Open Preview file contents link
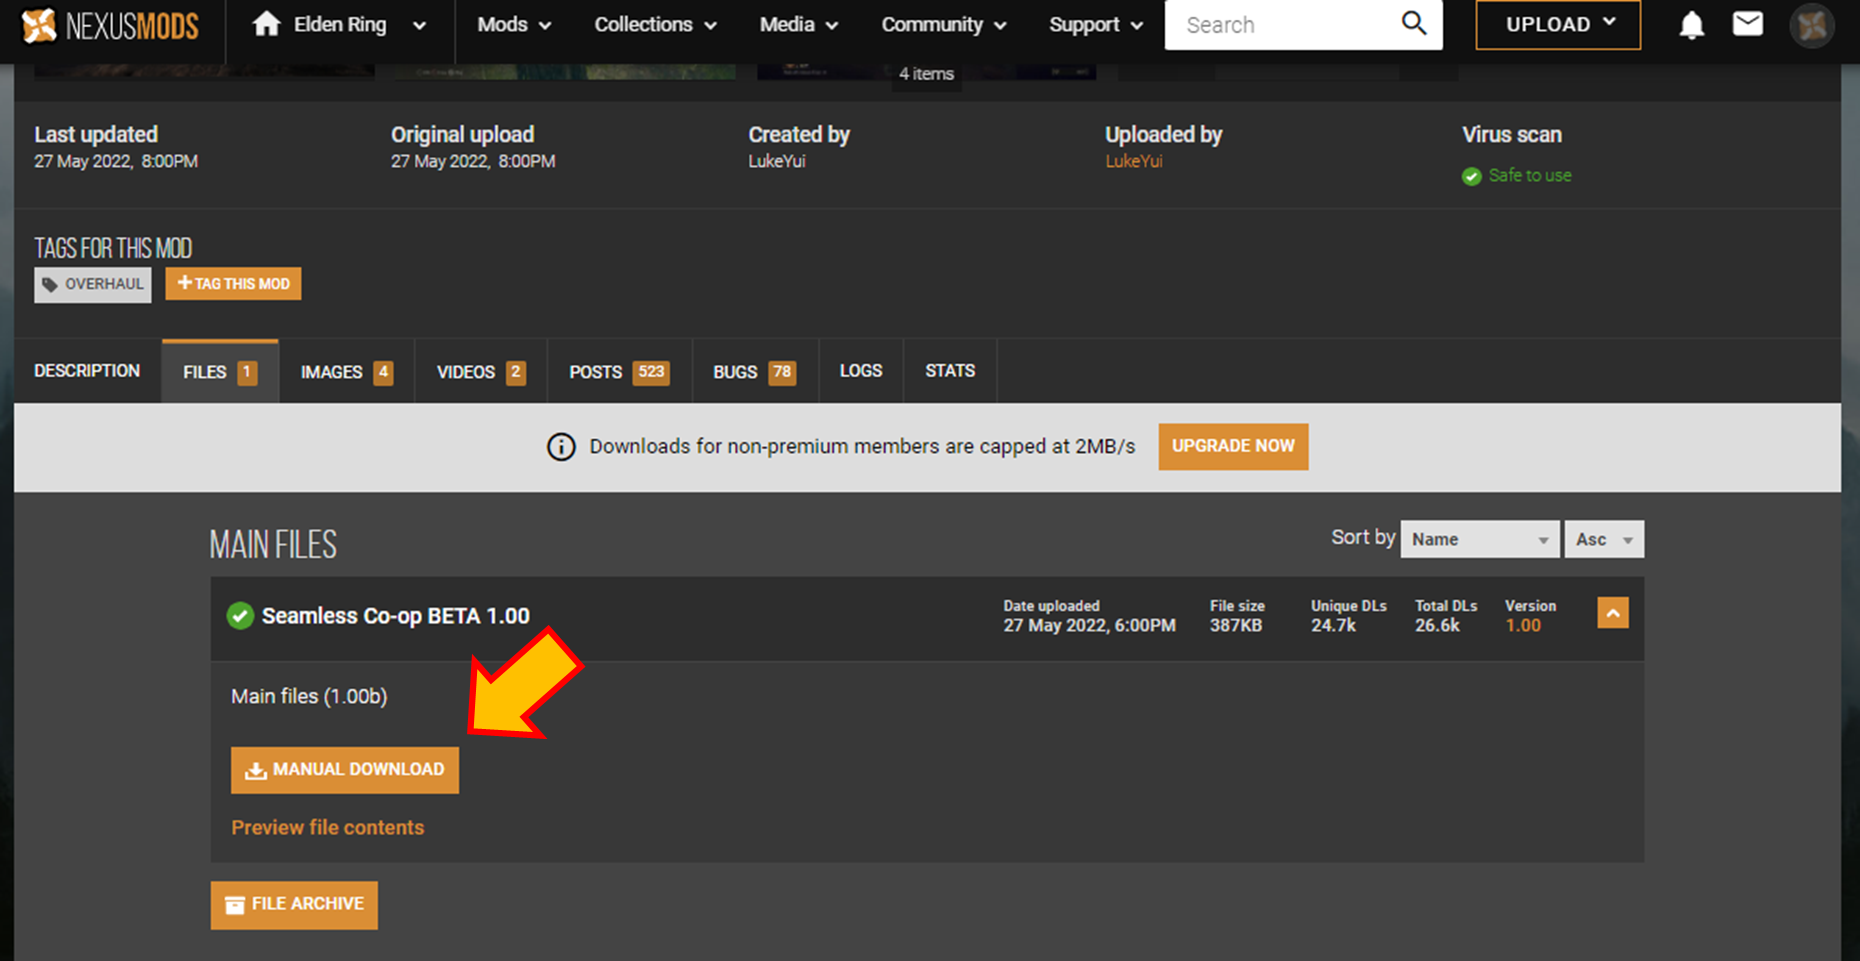The image size is (1860, 961). pos(328,827)
